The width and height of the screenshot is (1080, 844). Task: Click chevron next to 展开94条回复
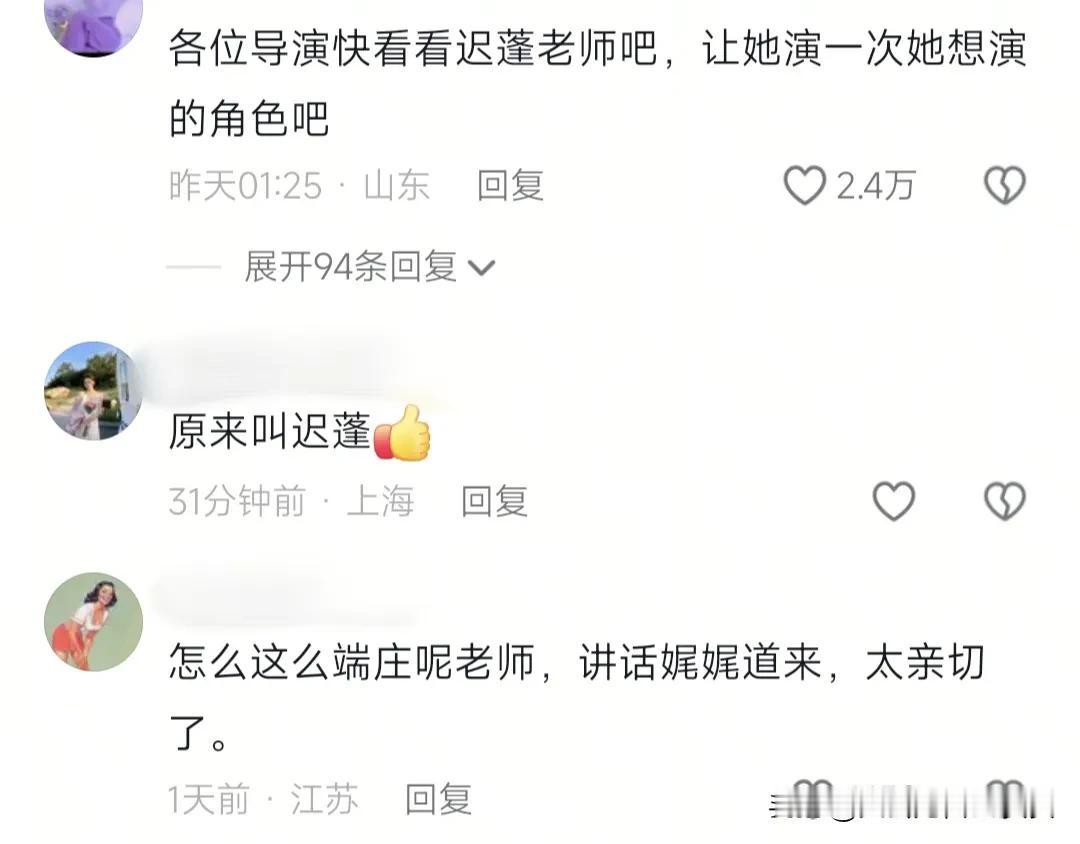tap(481, 268)
